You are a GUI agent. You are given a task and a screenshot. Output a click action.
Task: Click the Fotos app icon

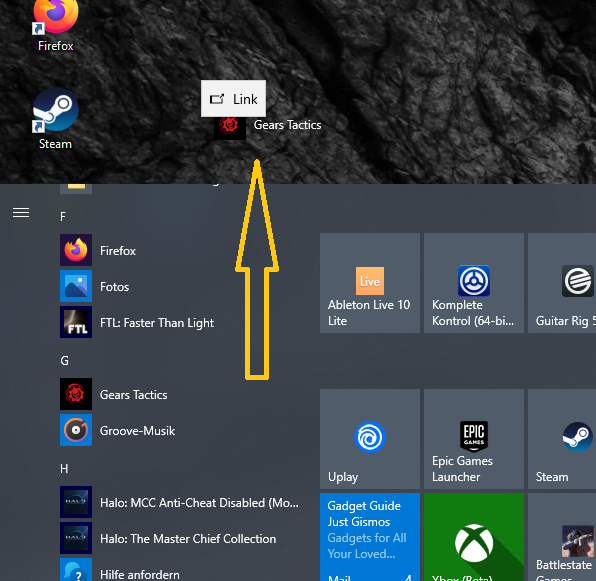pyautogui.click(x=76, y=286)
